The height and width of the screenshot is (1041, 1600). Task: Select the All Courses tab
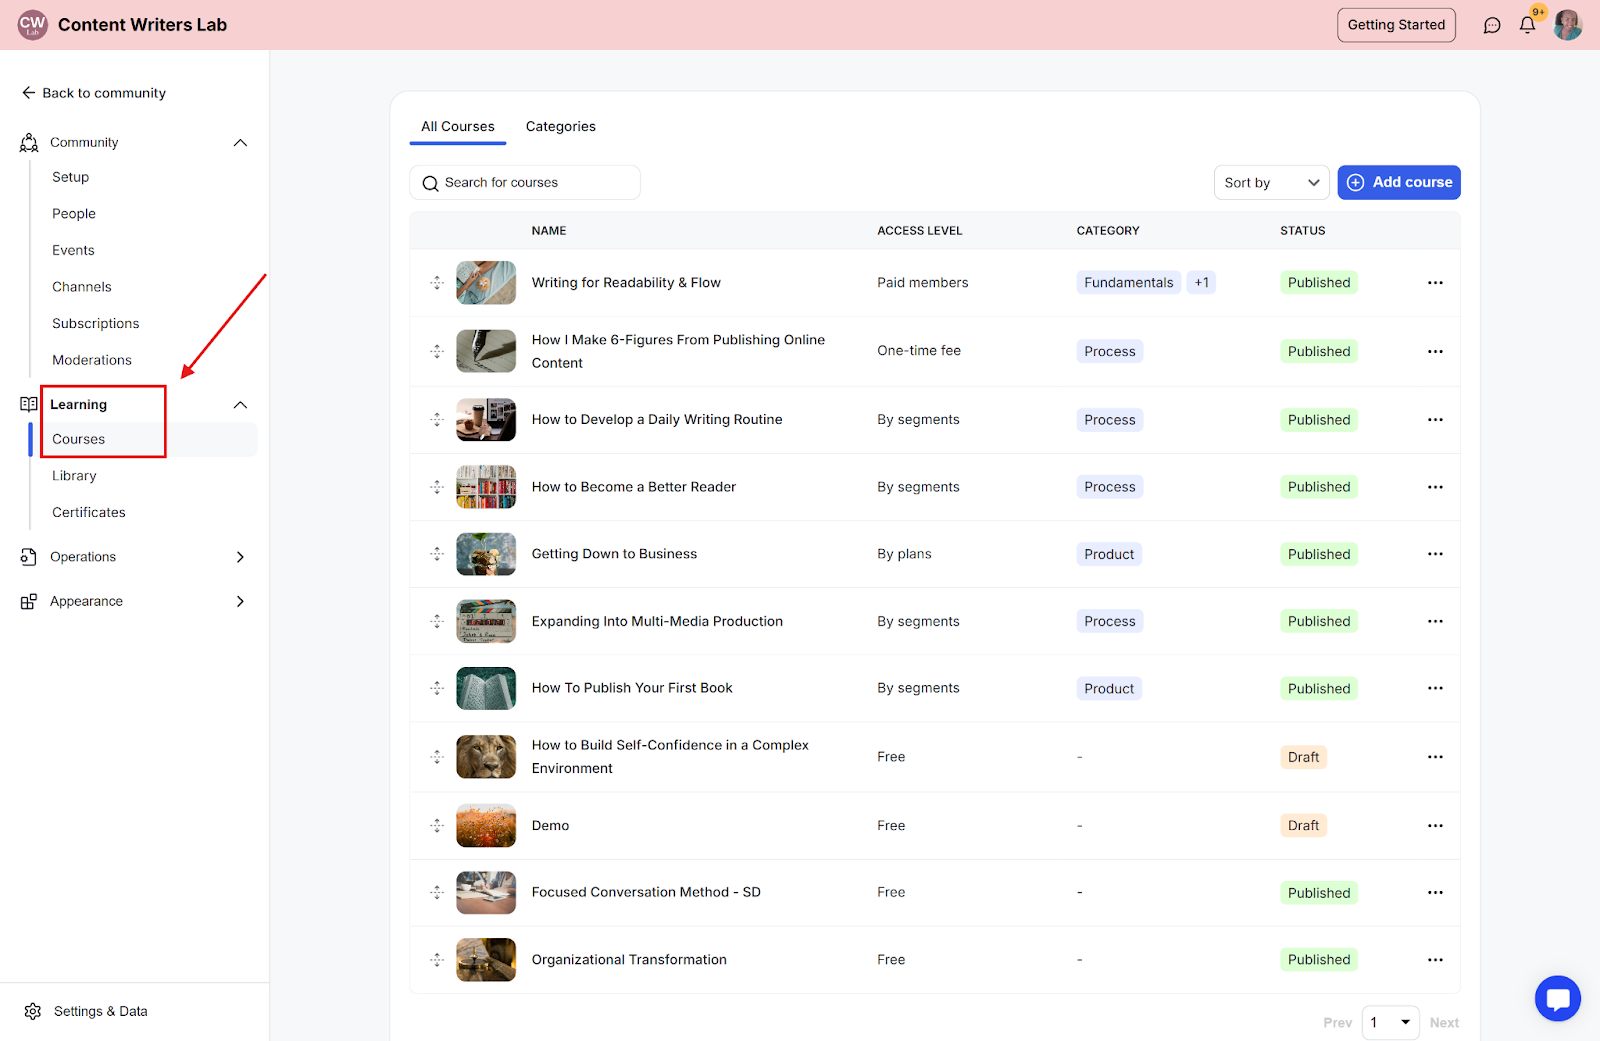(458, 127)
